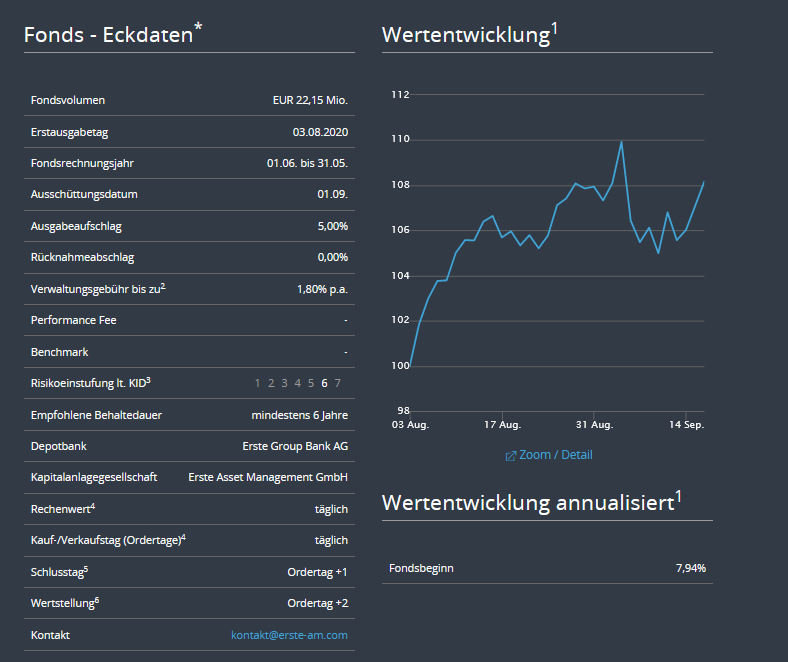Click footnote 3 on Risikoeinstufung lt. KID
This screenshot has width=788, height=662.
click(148, 380)
